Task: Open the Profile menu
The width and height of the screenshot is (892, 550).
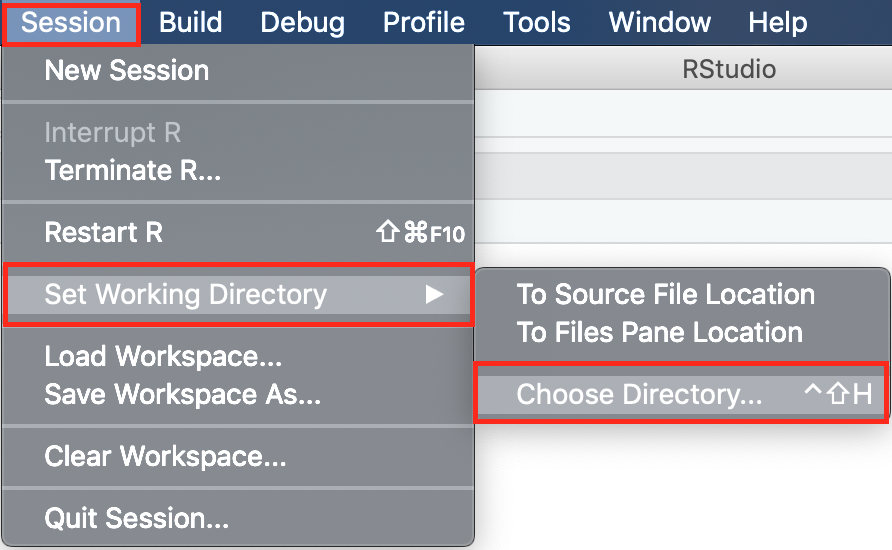Action: [x=424, y=22]
